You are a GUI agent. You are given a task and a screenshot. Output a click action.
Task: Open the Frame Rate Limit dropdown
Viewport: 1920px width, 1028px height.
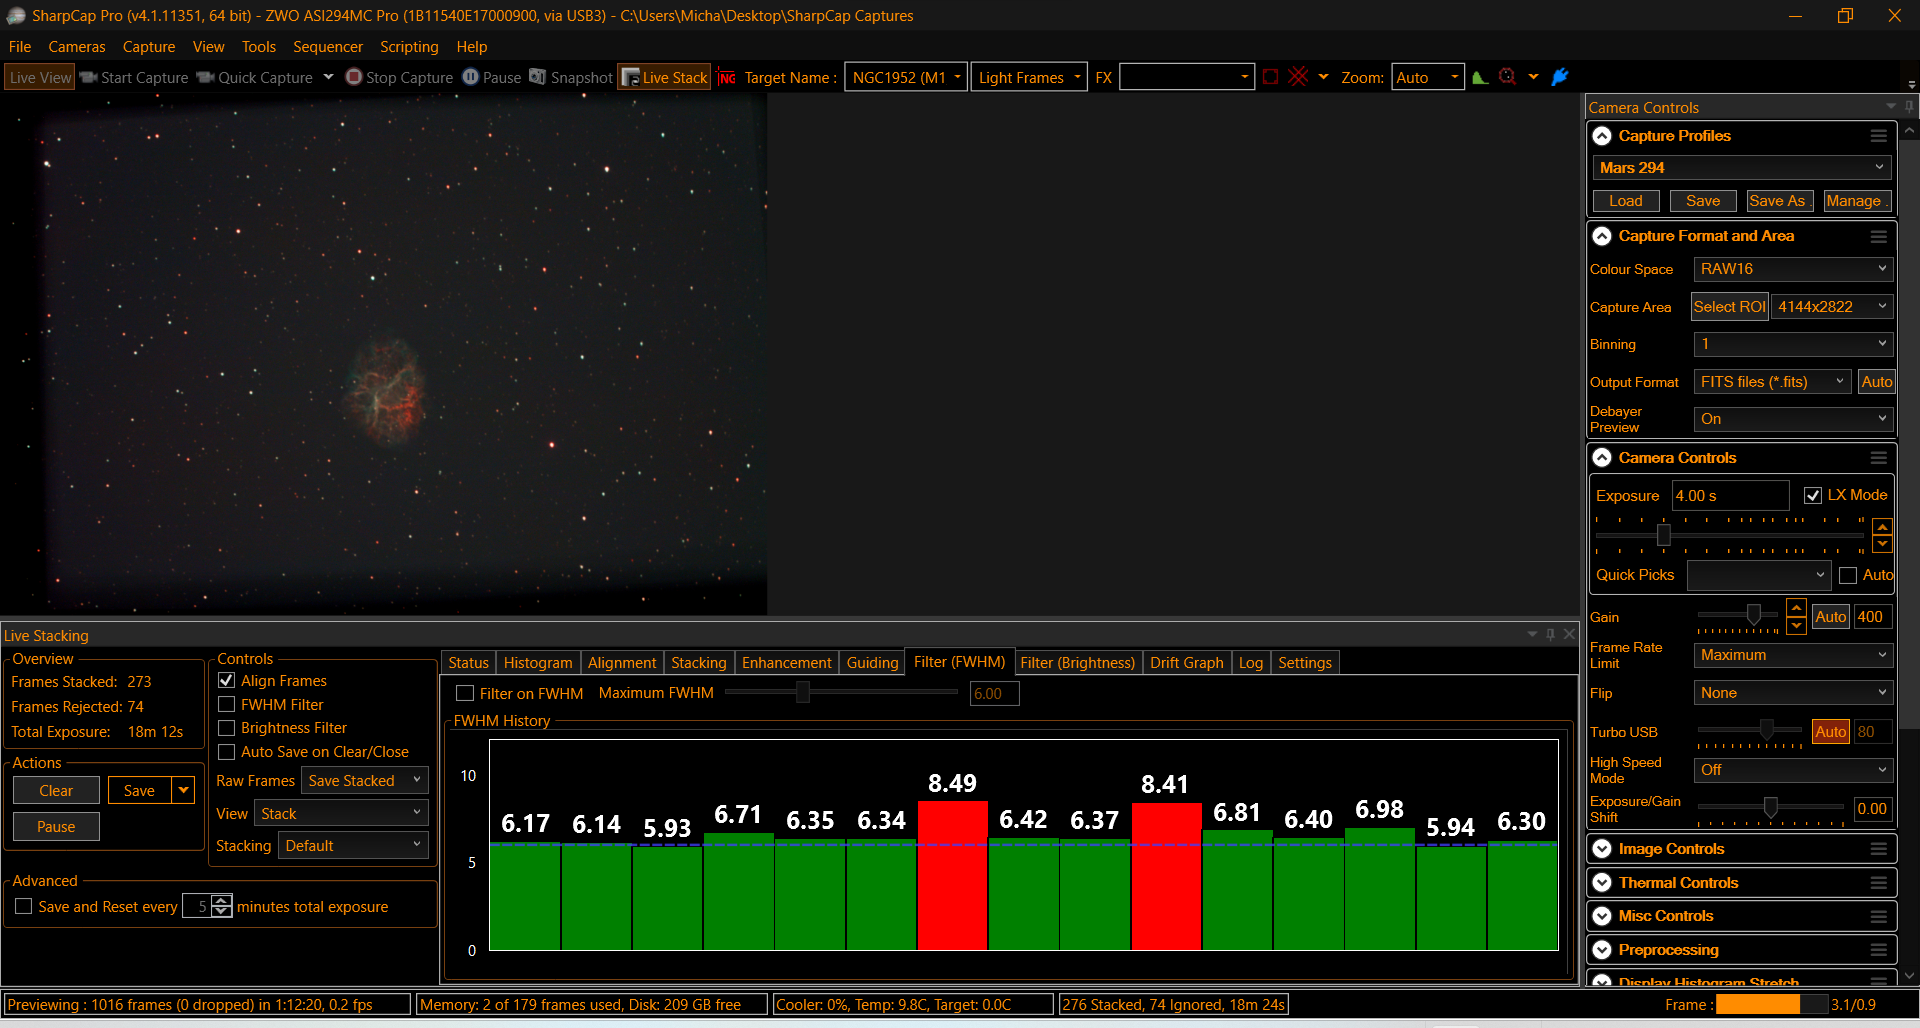[x=1793, y=655]
